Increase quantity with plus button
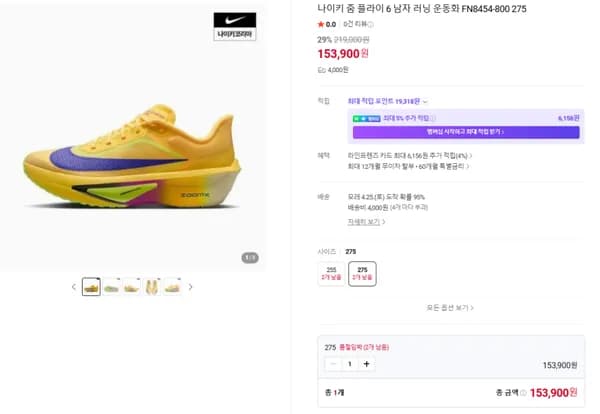This screenshot has width=600, height=414. [x=367, y=364]
